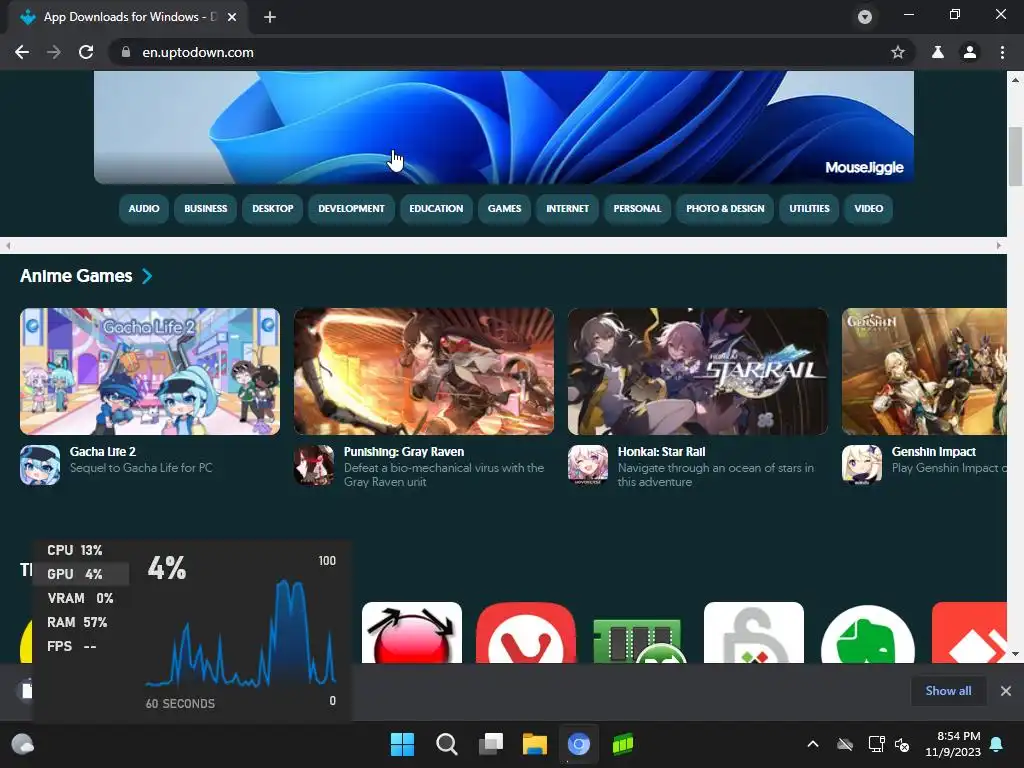
Task: Open the Gacha Life 2 banner thumbnail
Action: click(x=150, y=372)
